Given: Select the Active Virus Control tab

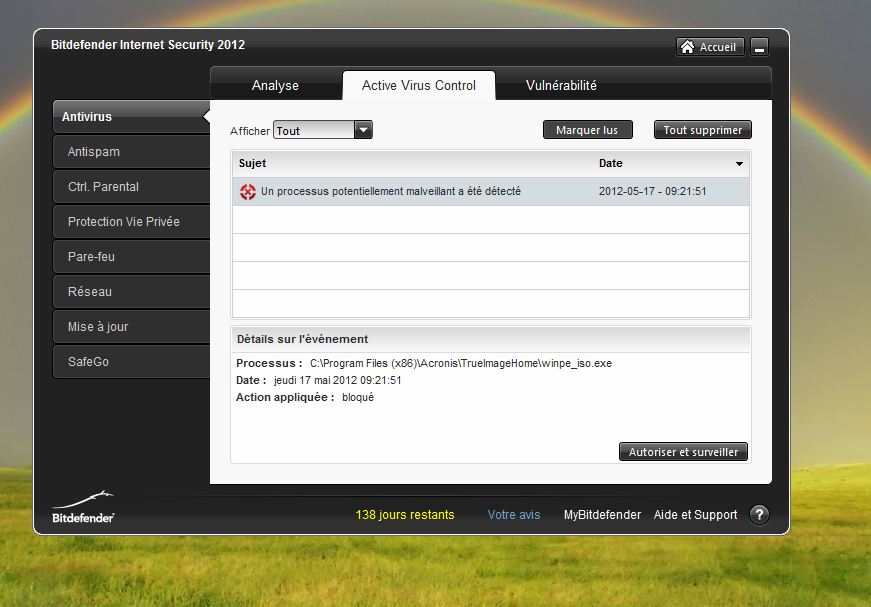Looking at the screenshot, I should coord(419,86).
